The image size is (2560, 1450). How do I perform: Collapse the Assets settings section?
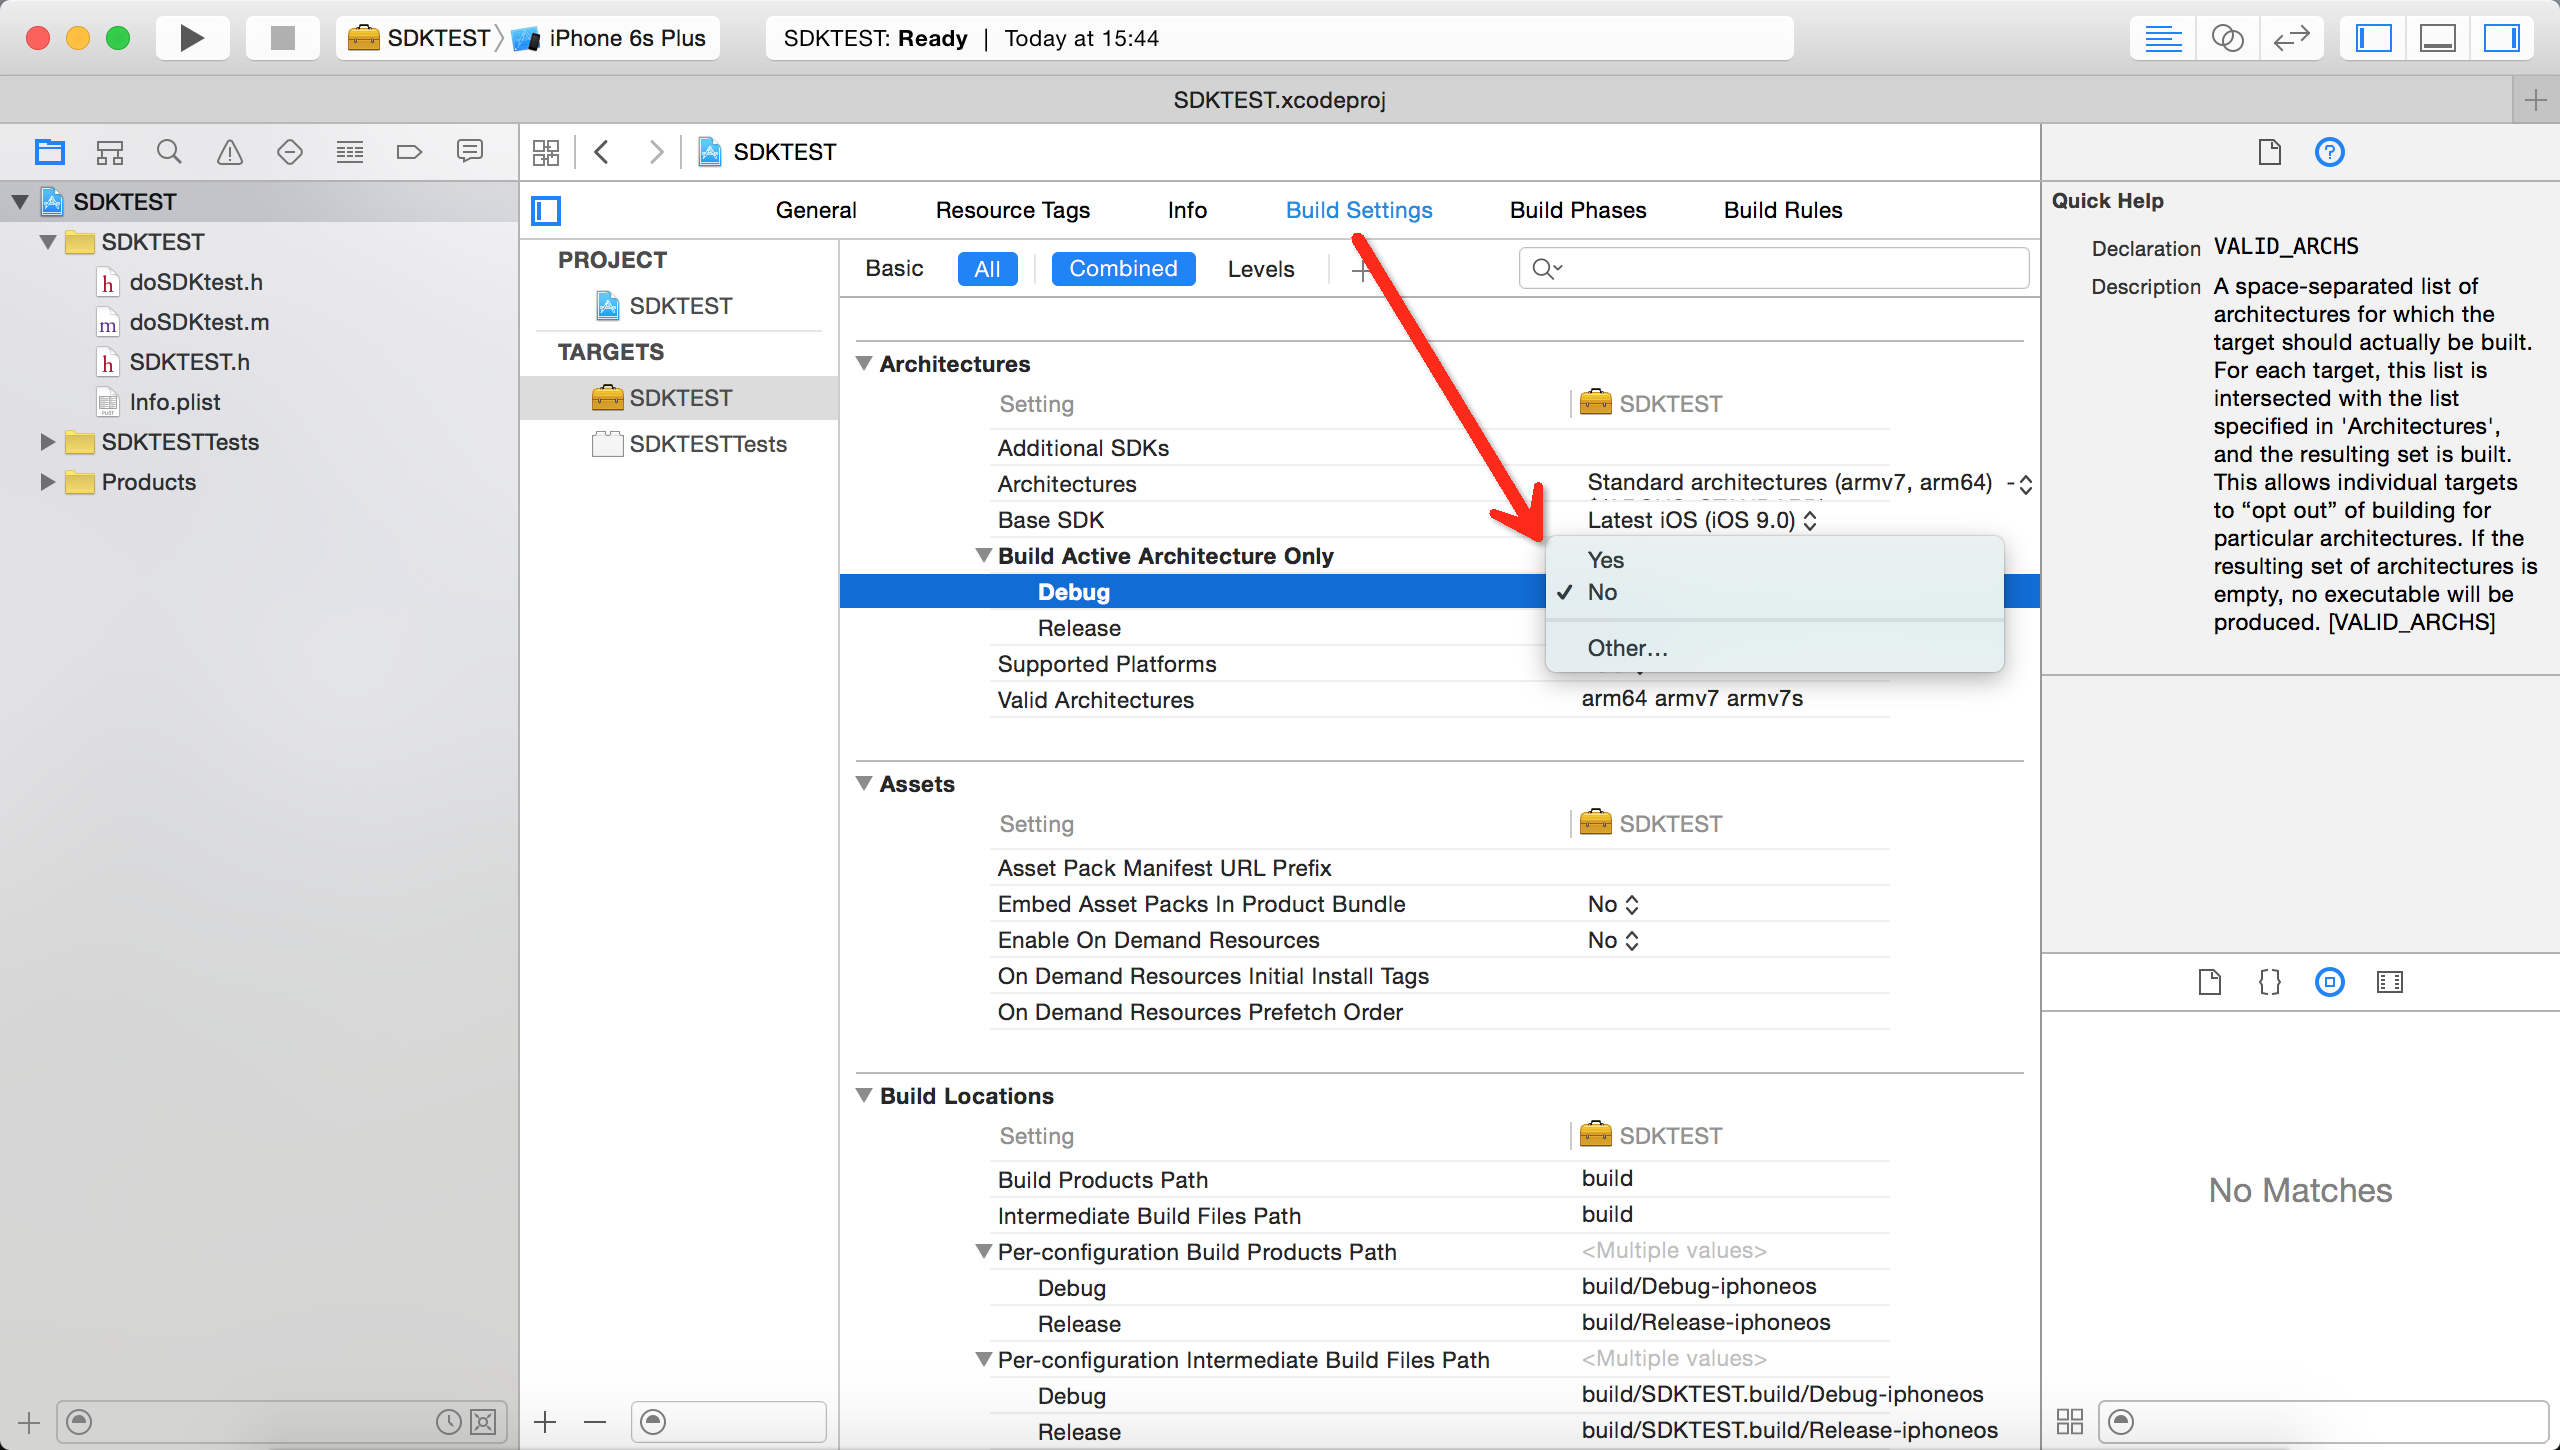[864, 784]
